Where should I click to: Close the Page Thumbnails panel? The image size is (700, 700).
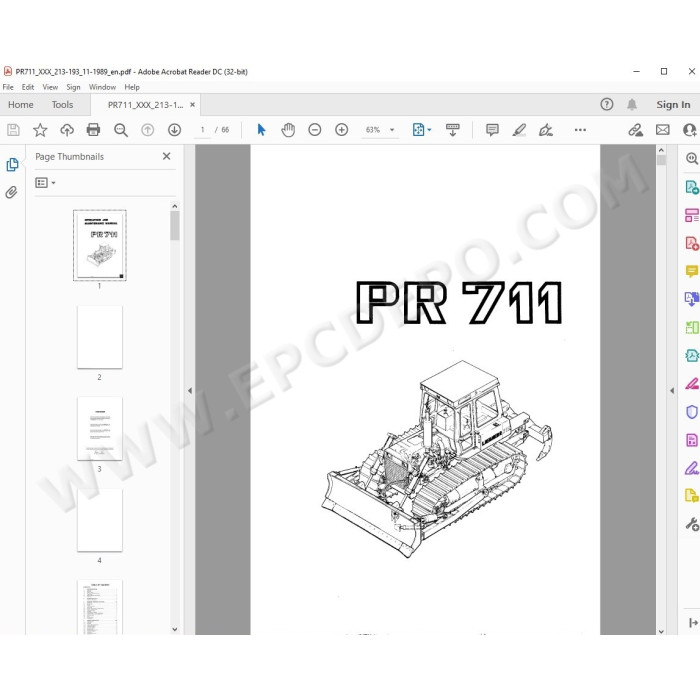pyautogui.click(x=167, y=156)
